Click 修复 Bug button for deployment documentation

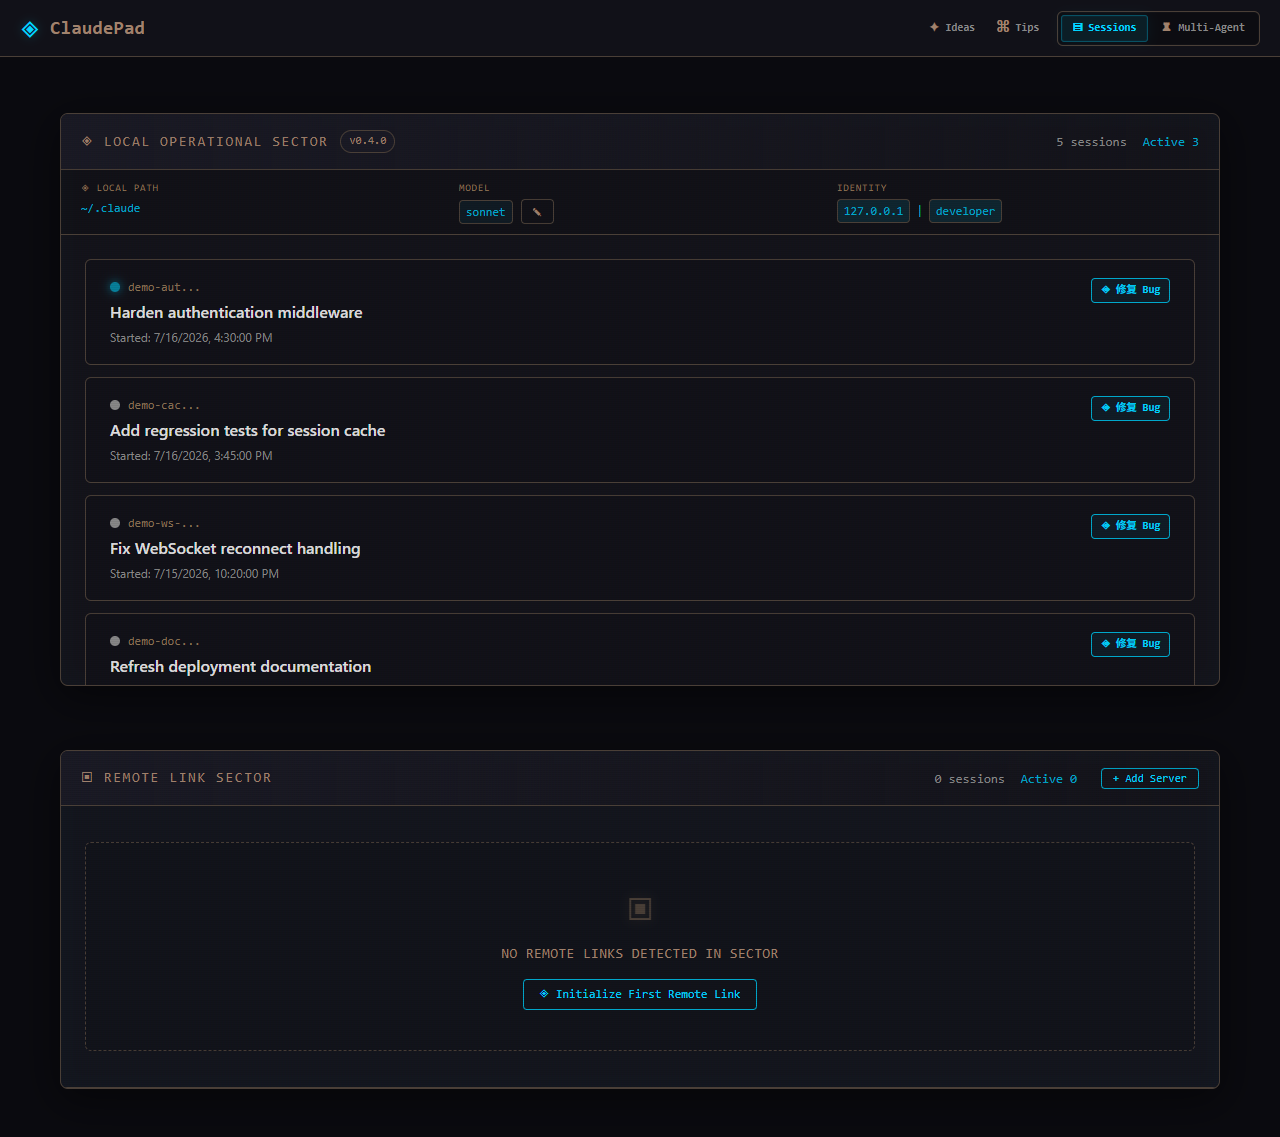tap(1130, 644)
